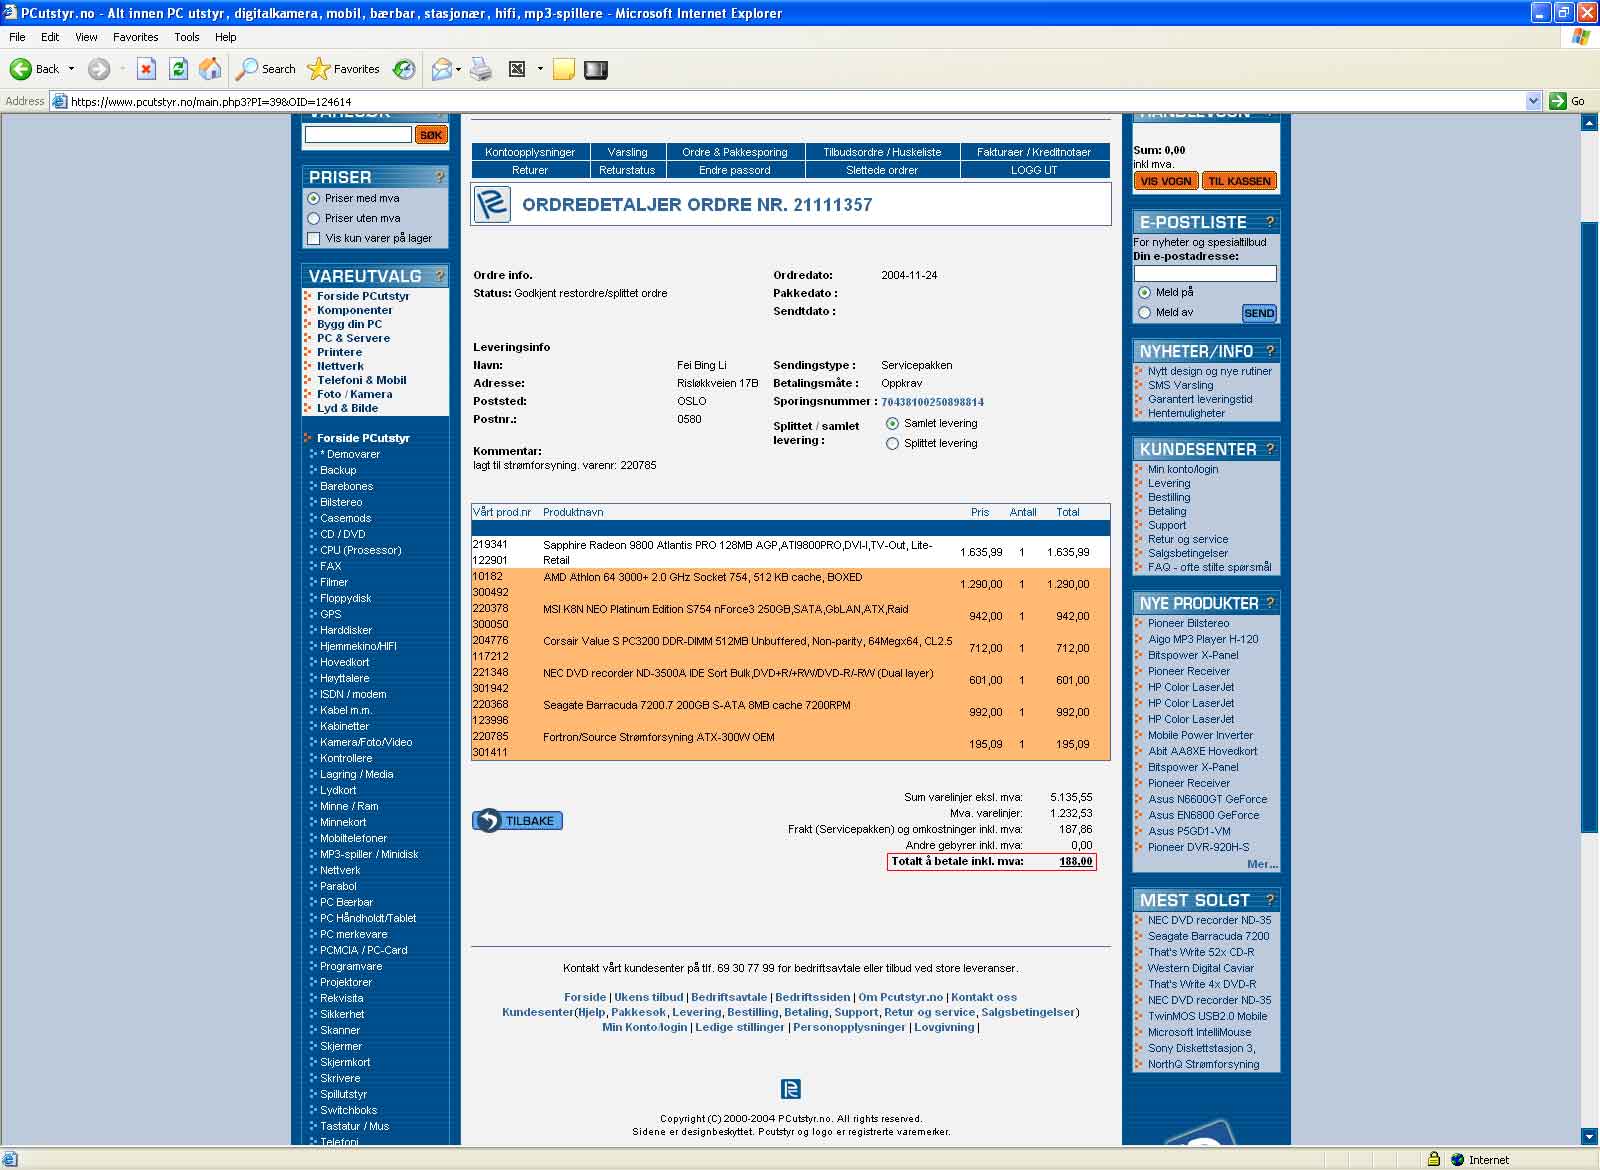Open the Back button history dropdown
Viewport: 1600px width, 1170px height.
click(x=71, y=69)
